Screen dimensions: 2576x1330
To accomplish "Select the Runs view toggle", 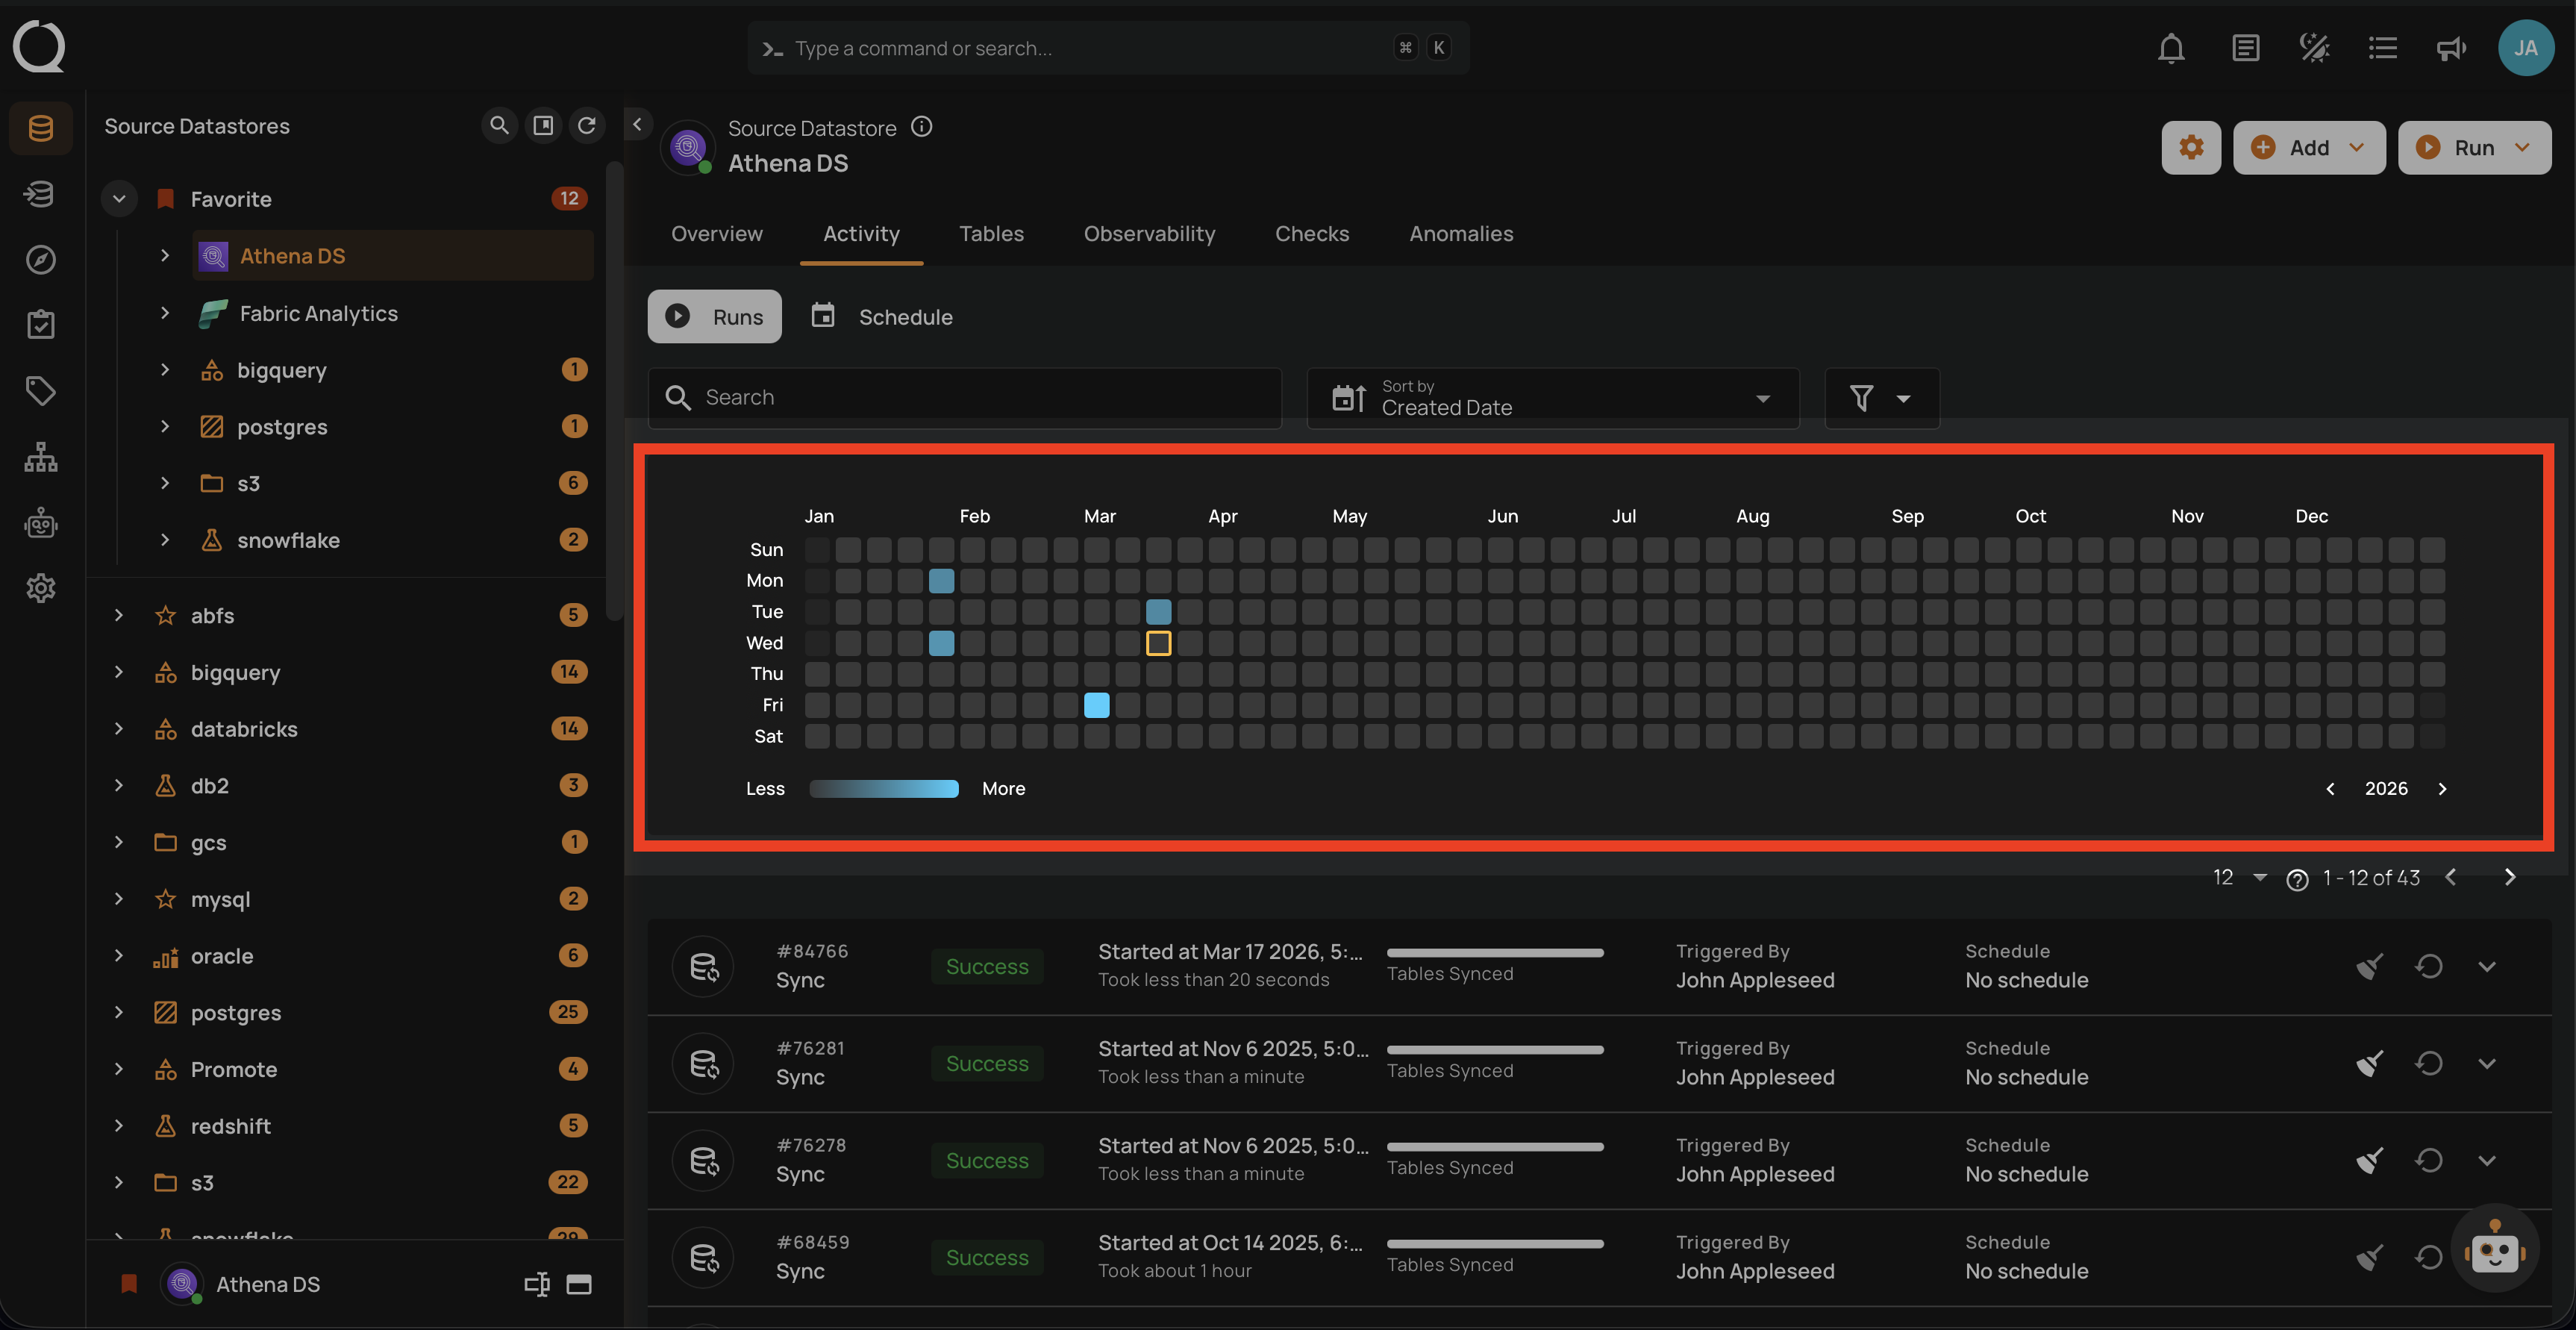I will pos(714,316).
